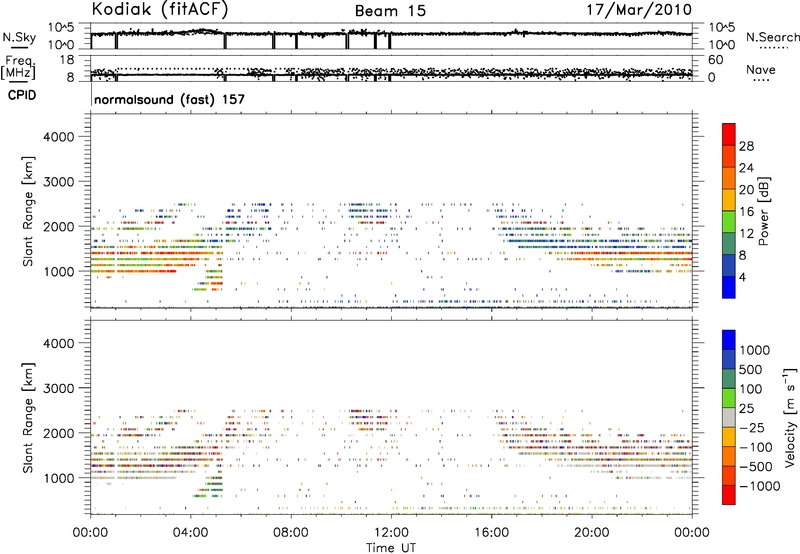Click the "08:00" time axis tick label
Image resolution: width=800 pixels, height=554 pixels.
coord(291,533)
